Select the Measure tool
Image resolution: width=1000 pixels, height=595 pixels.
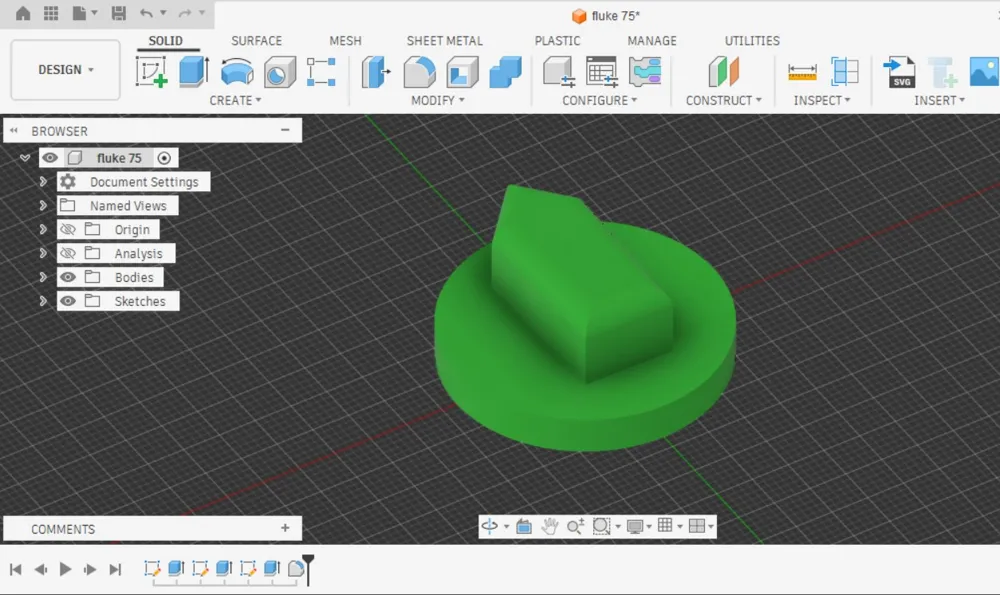point(802,71)
